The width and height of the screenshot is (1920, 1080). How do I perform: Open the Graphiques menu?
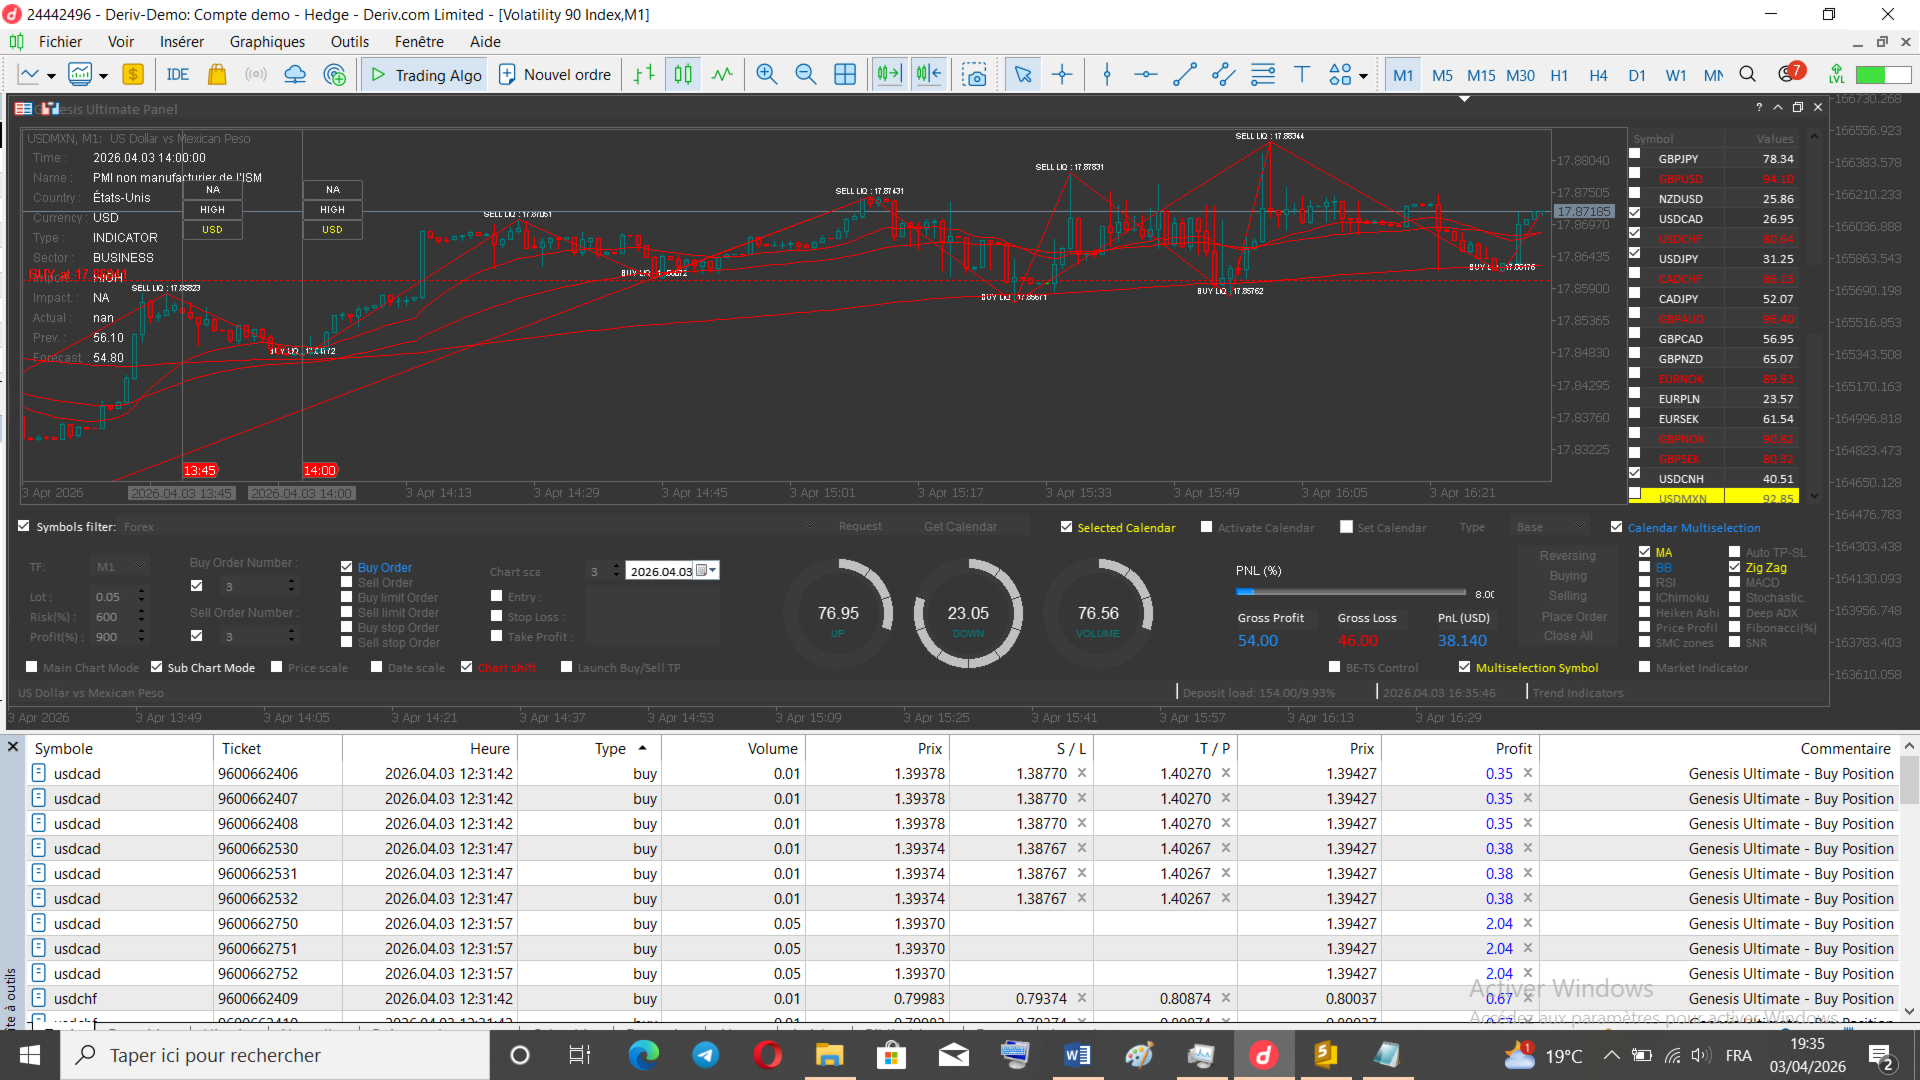click(267, 42)
